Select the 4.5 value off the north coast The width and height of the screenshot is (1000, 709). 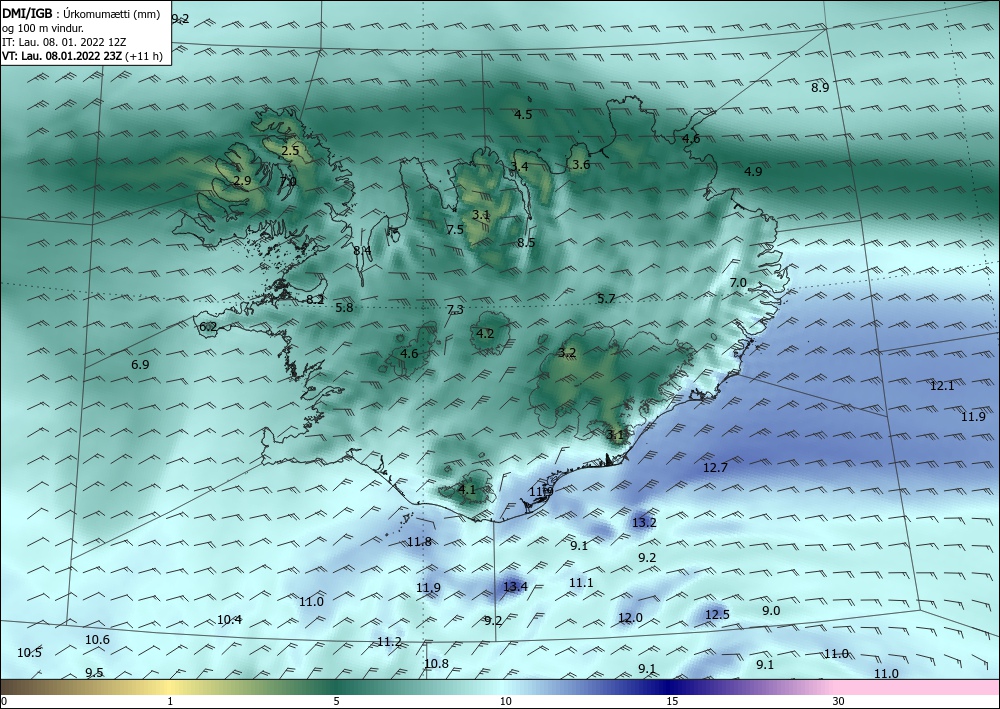523,115
